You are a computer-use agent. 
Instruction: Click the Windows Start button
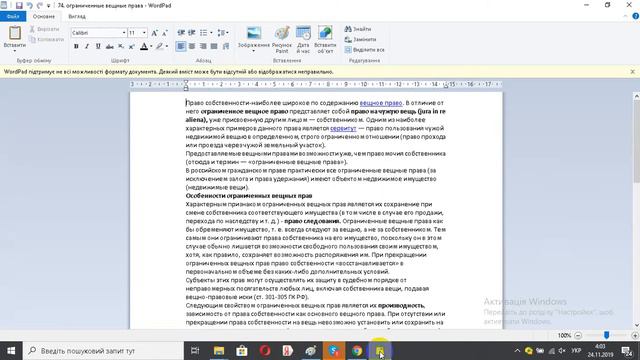[x=11, y=351]
